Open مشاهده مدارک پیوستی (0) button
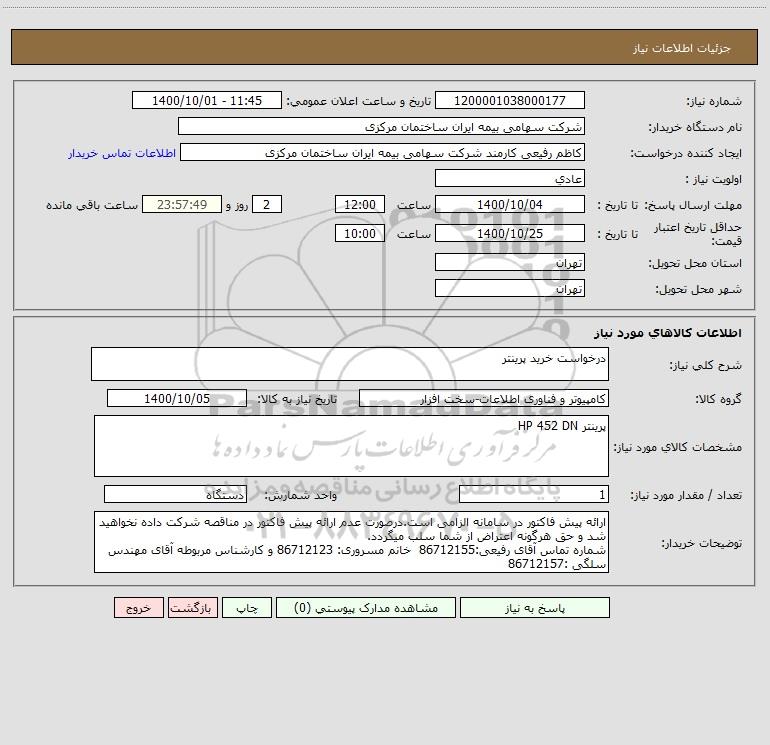Image resolution: width=770 pixels, height=745 pixels. [366, 608]
